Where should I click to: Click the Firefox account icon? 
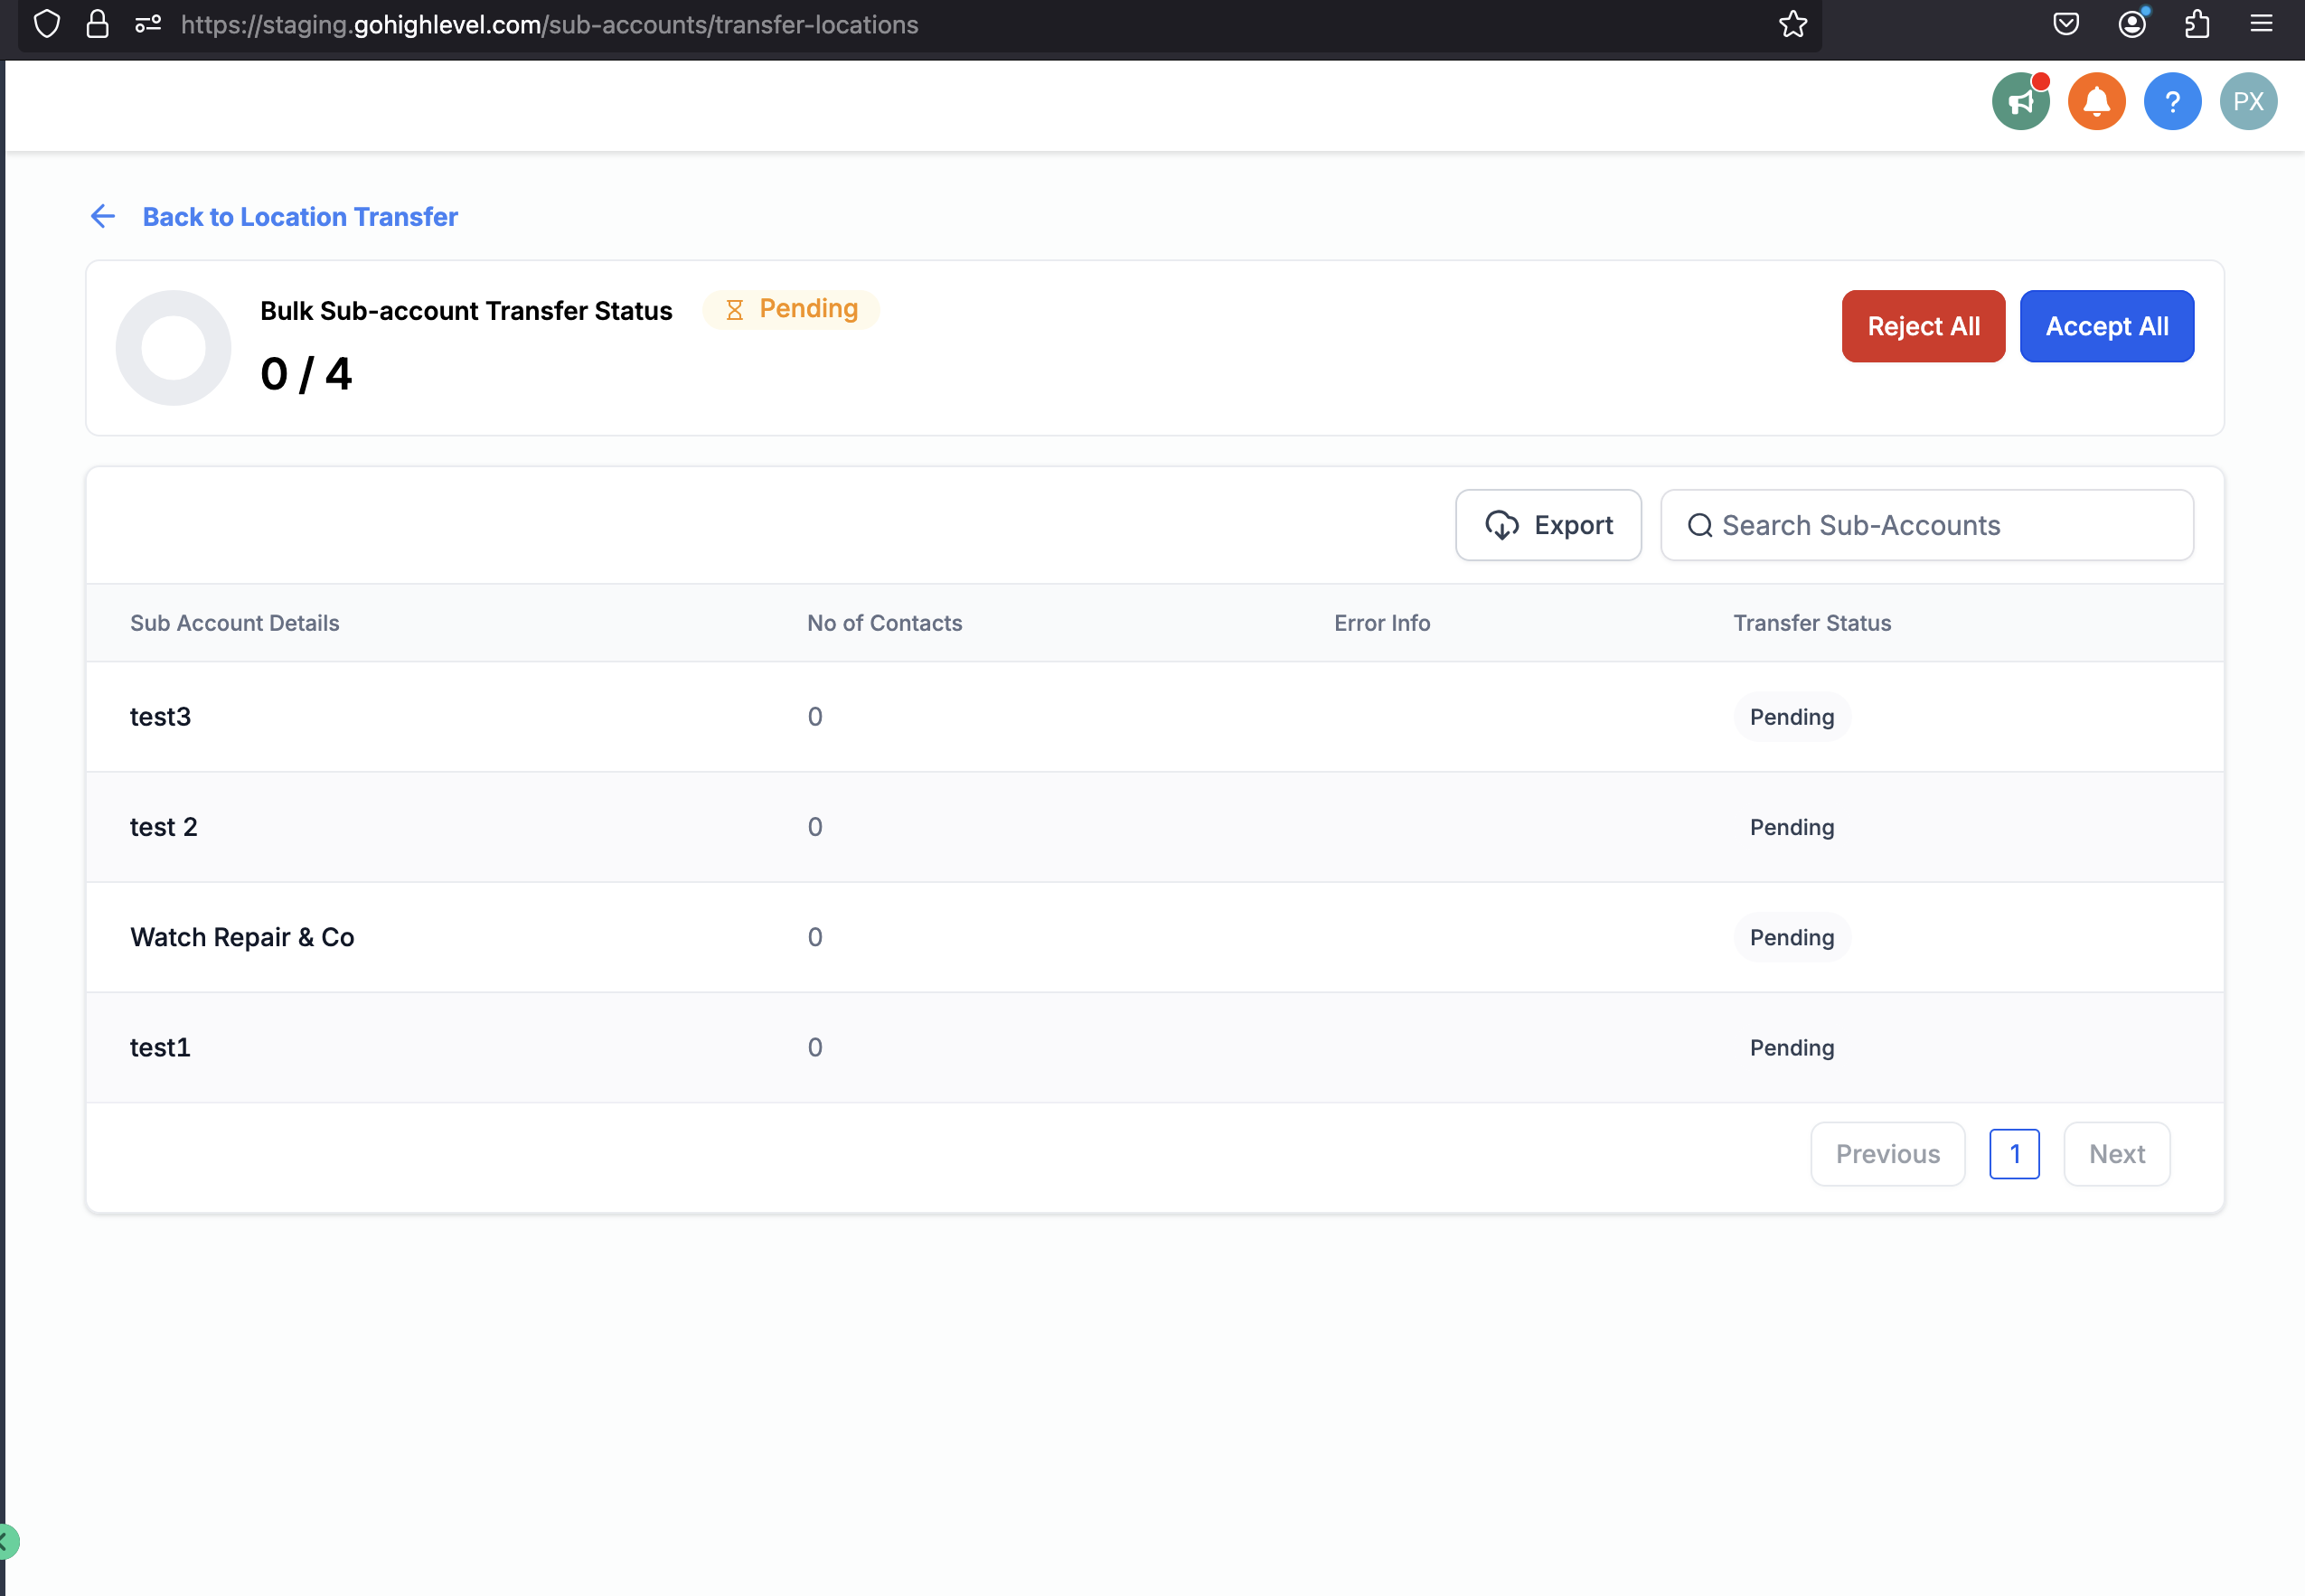click(2131, 24)
